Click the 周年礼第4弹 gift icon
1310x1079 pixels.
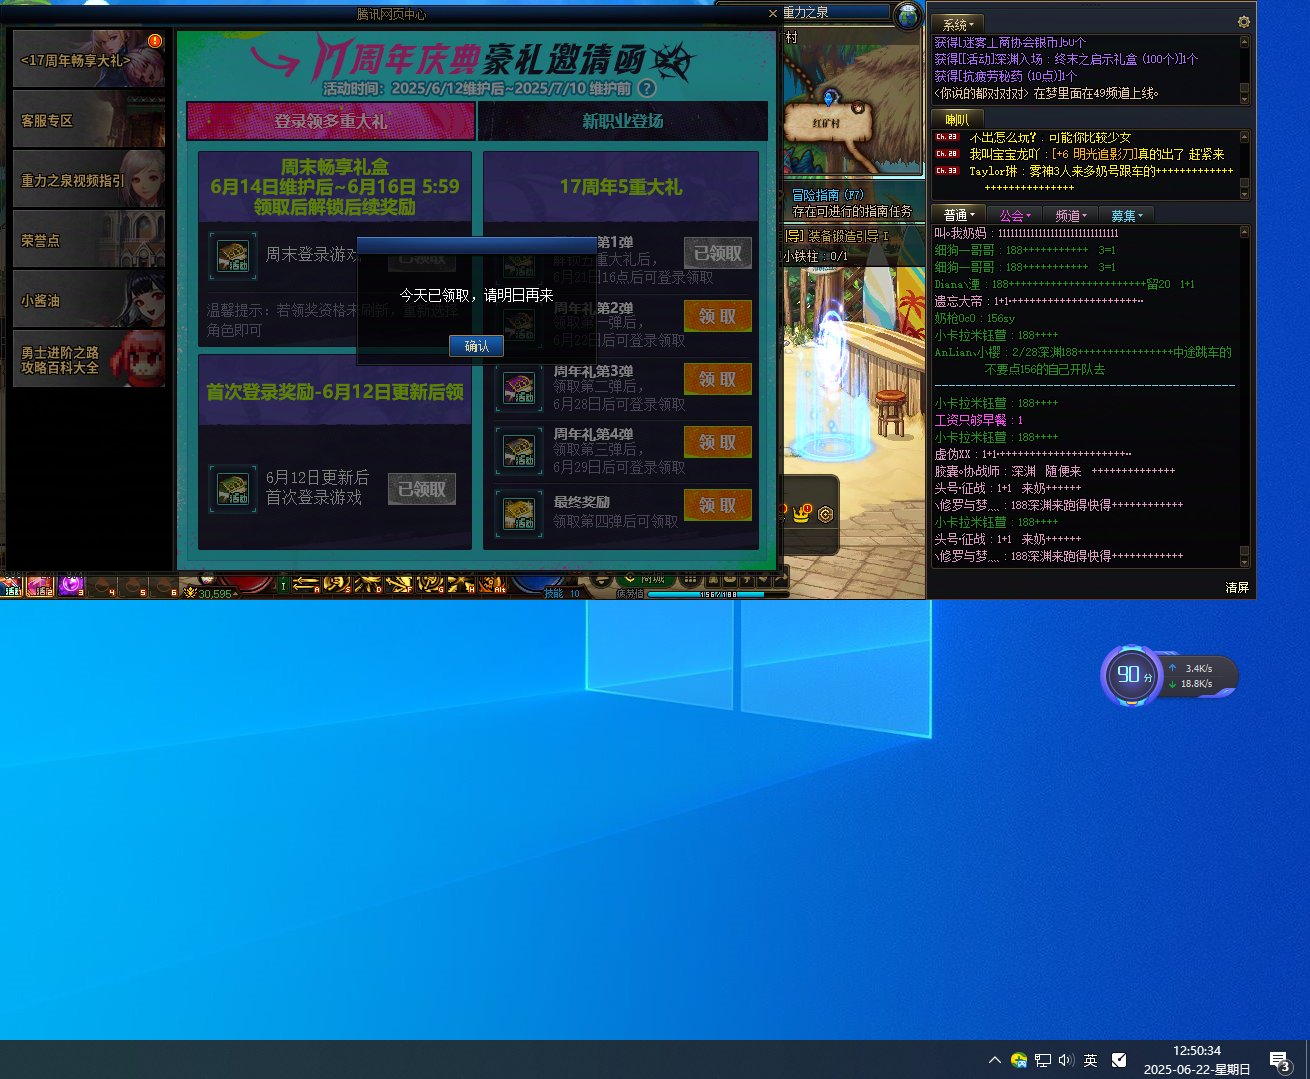click(x=519, y=451)
